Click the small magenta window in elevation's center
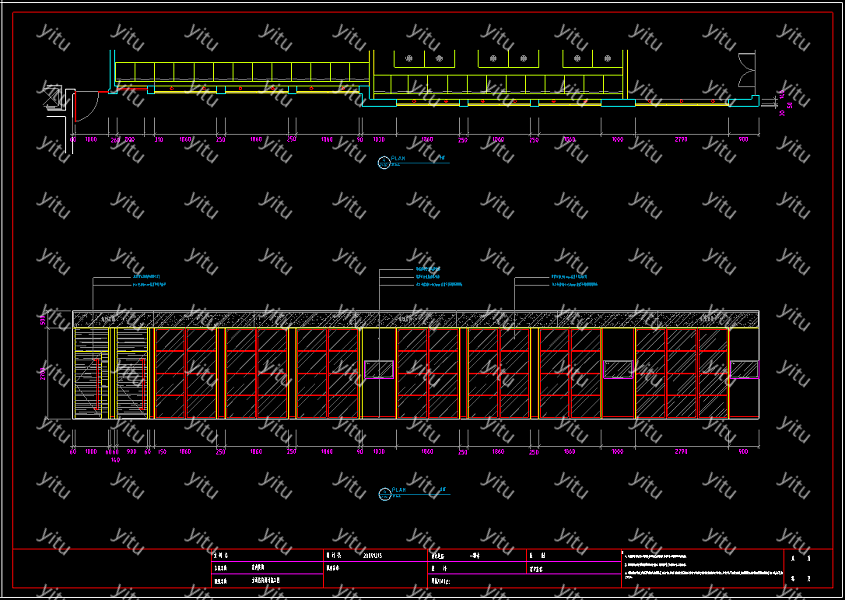Screen dimensions: 845x600 [379, 370]
